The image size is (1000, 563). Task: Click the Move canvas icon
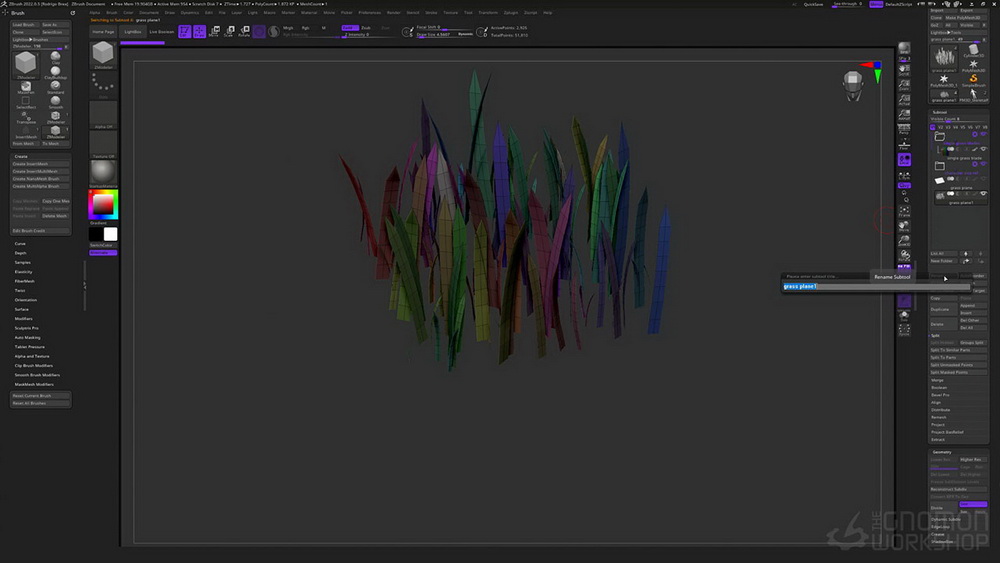pyautogui.click(x=904, y=226)
